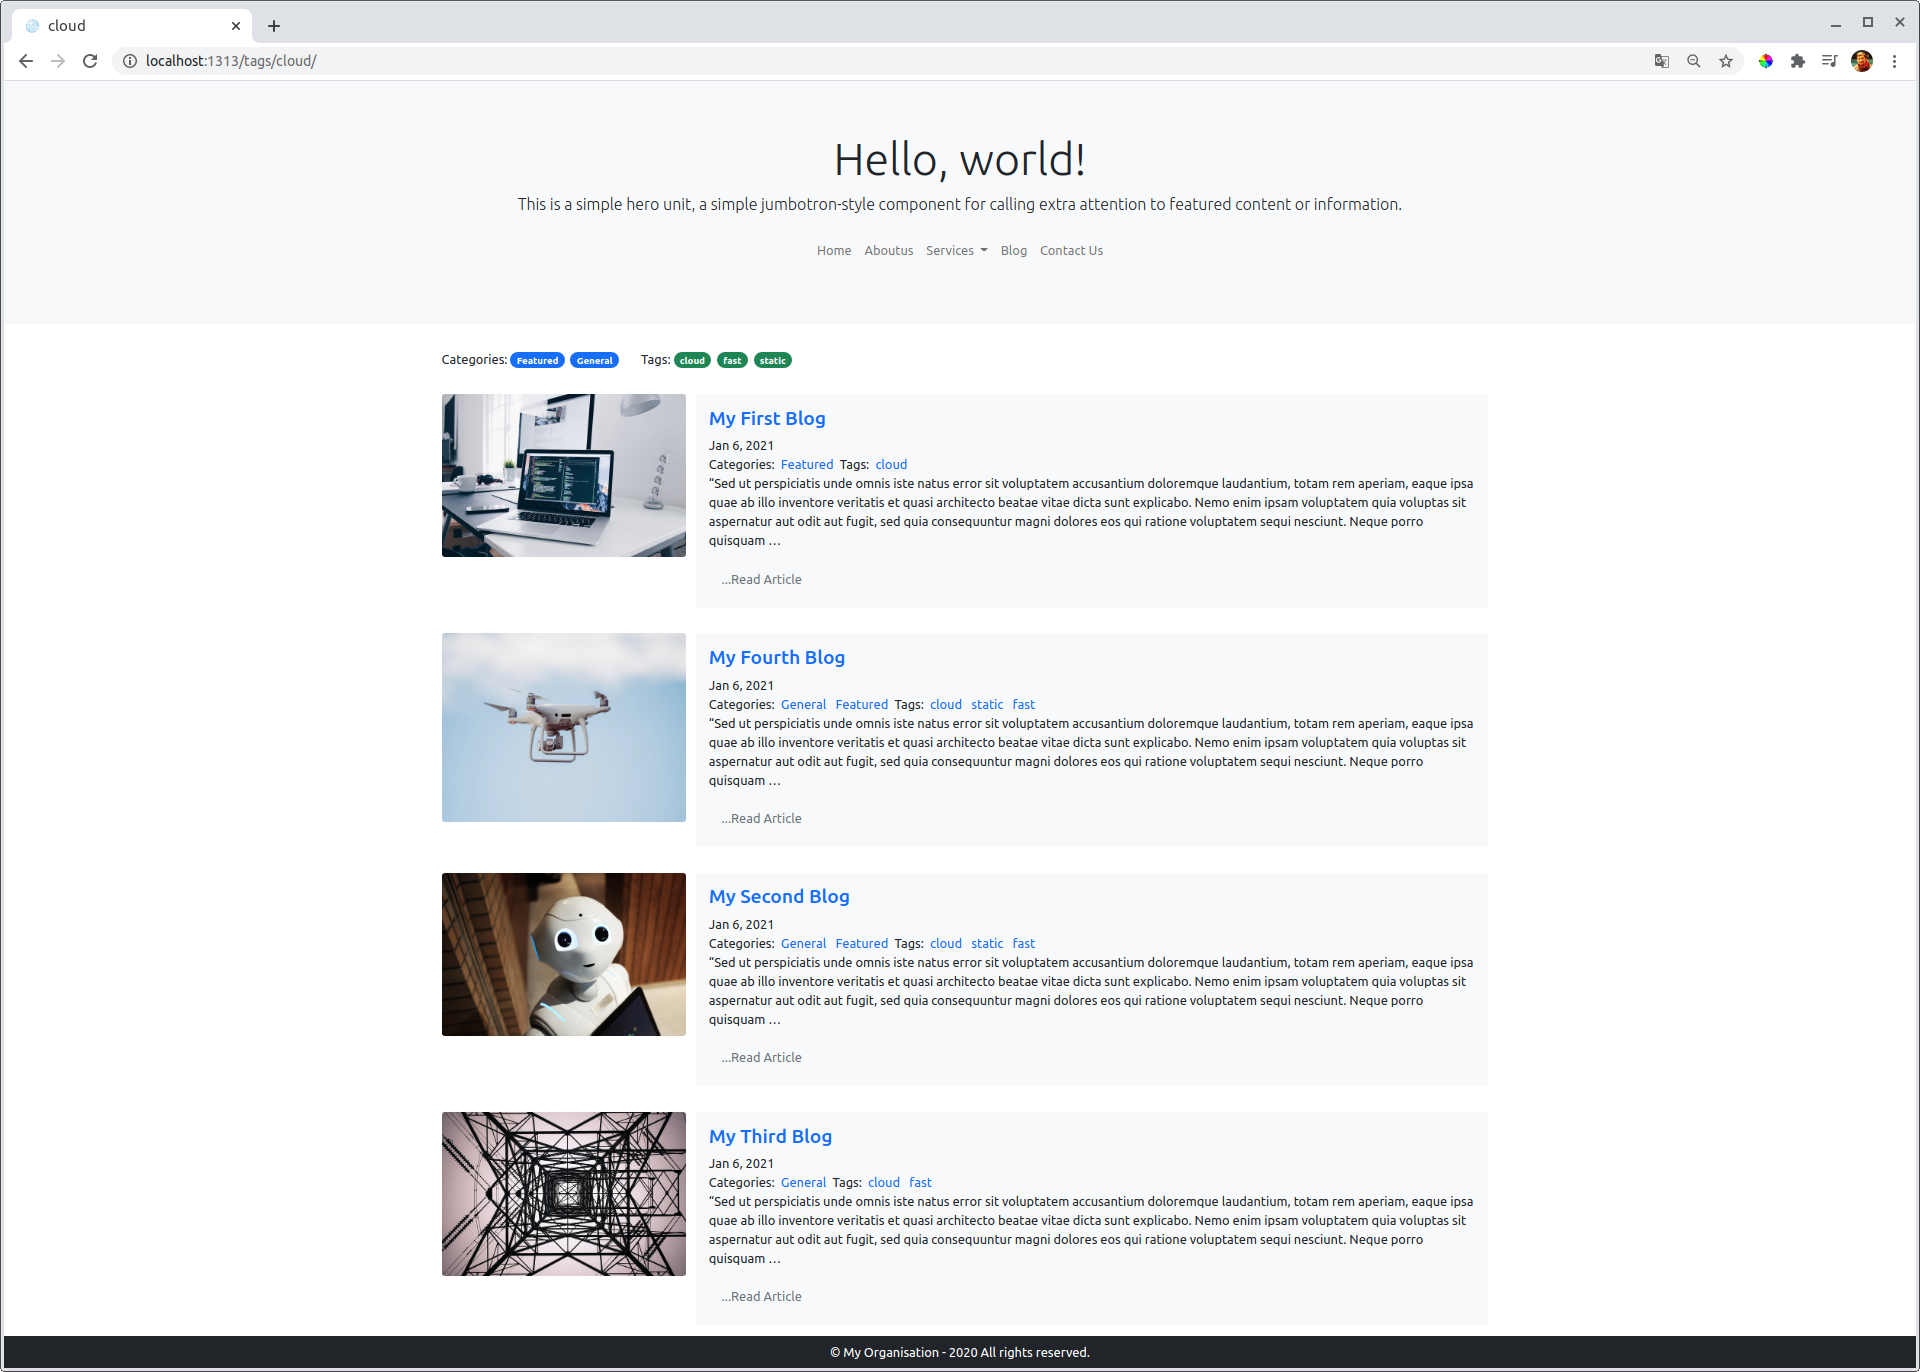Click the site info icon in address bar
This screenshot has width=1920, height=1372.
(x=129, y=61)
